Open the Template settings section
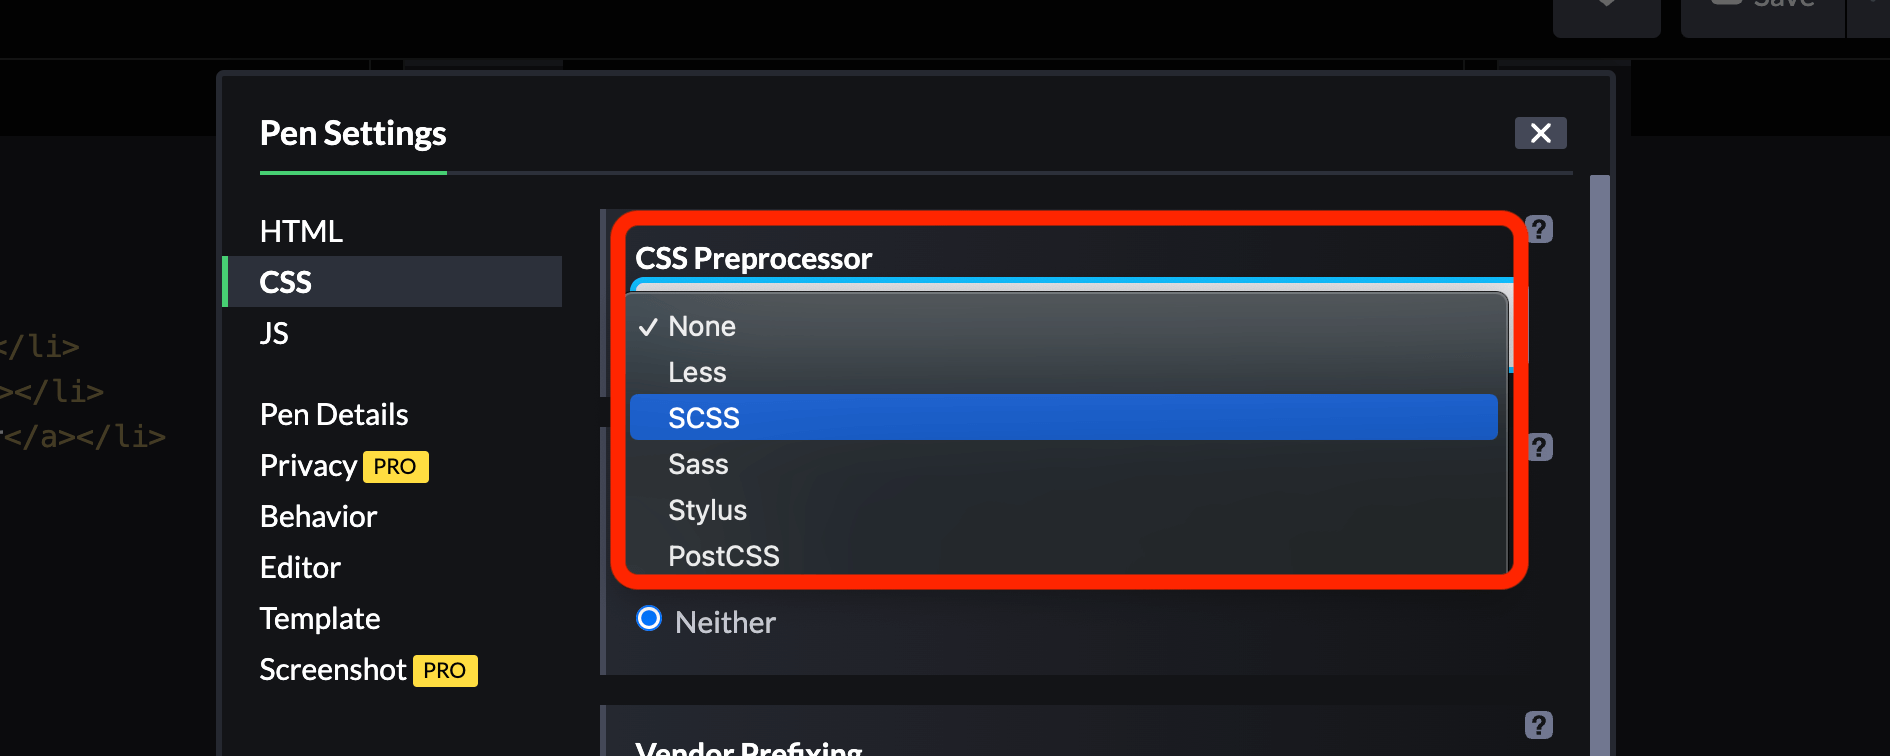The width and height of the screenshot is (1890, 756). (320, 619)
